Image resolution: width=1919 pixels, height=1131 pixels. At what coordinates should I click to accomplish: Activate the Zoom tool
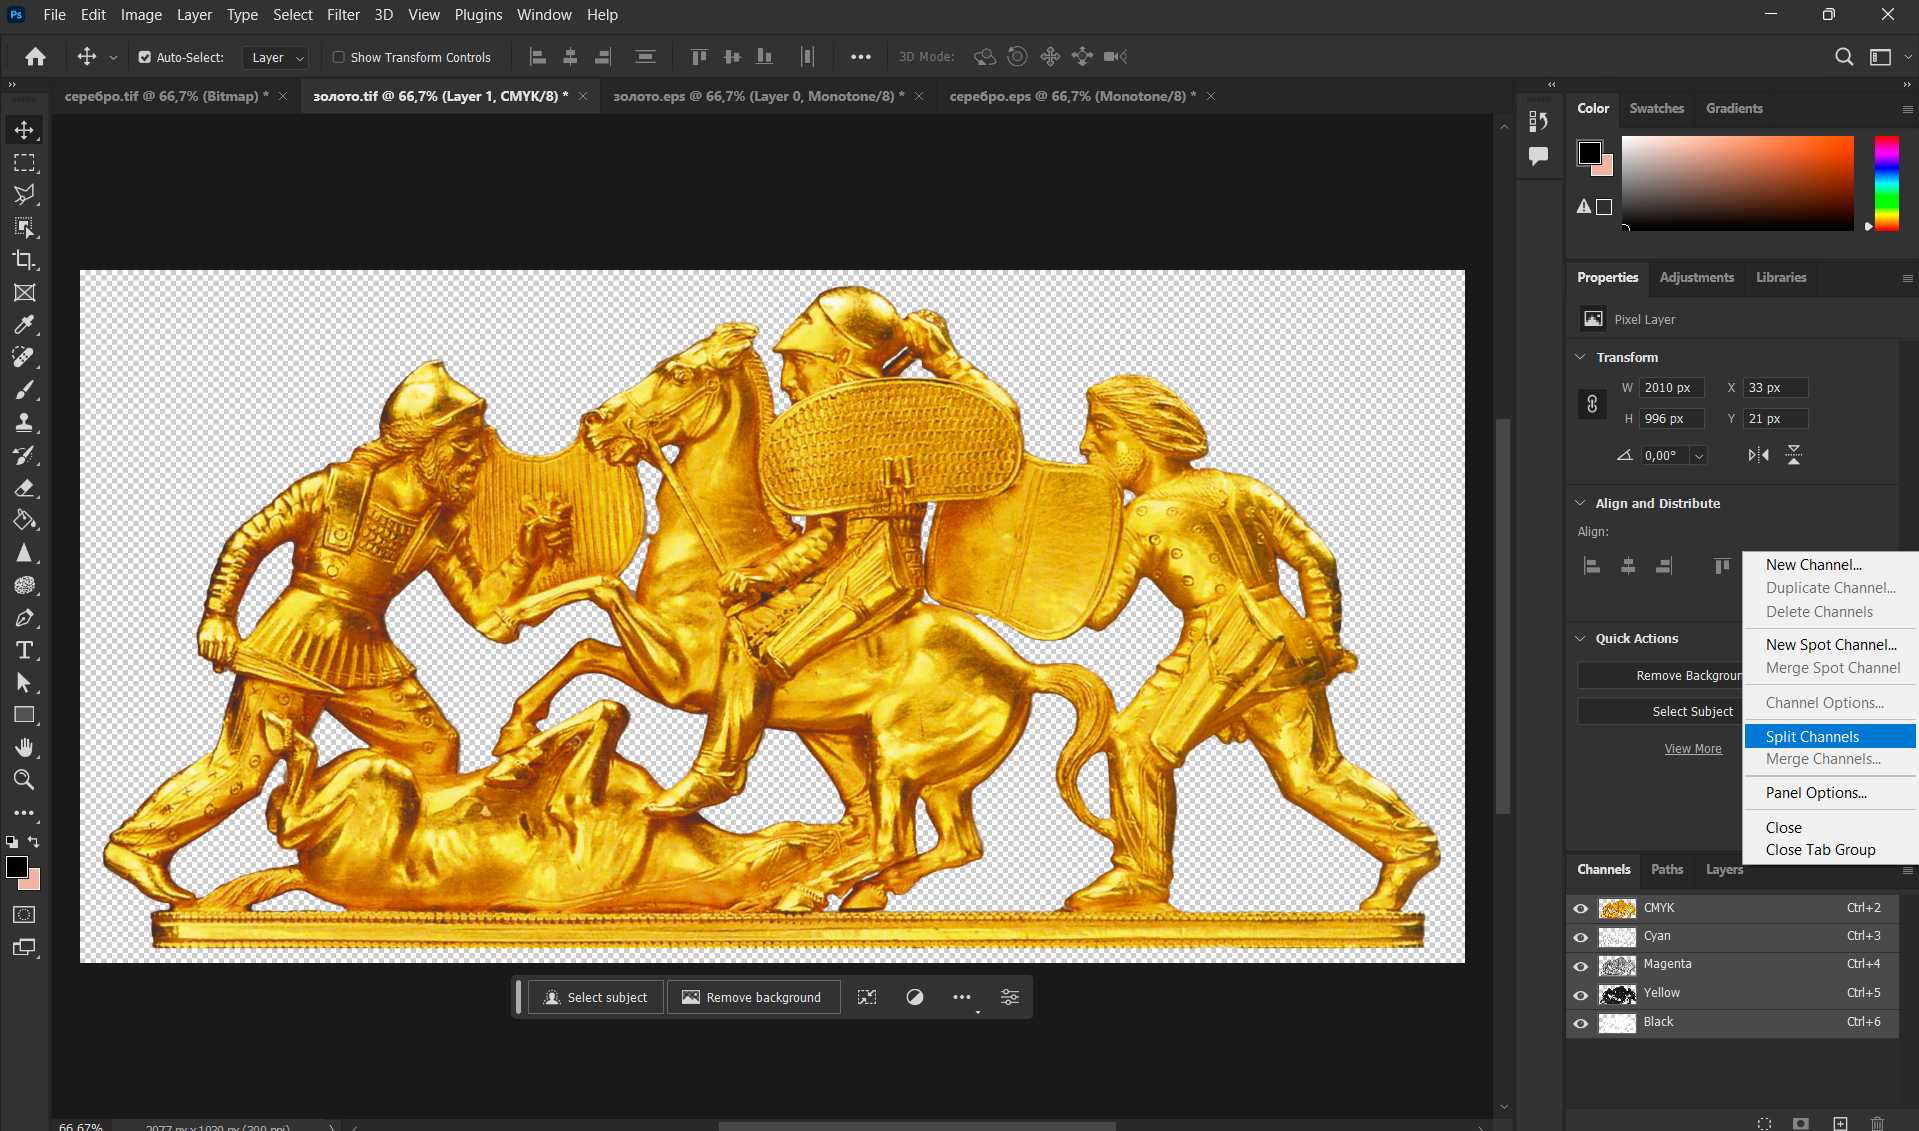[x=24, y=780]
